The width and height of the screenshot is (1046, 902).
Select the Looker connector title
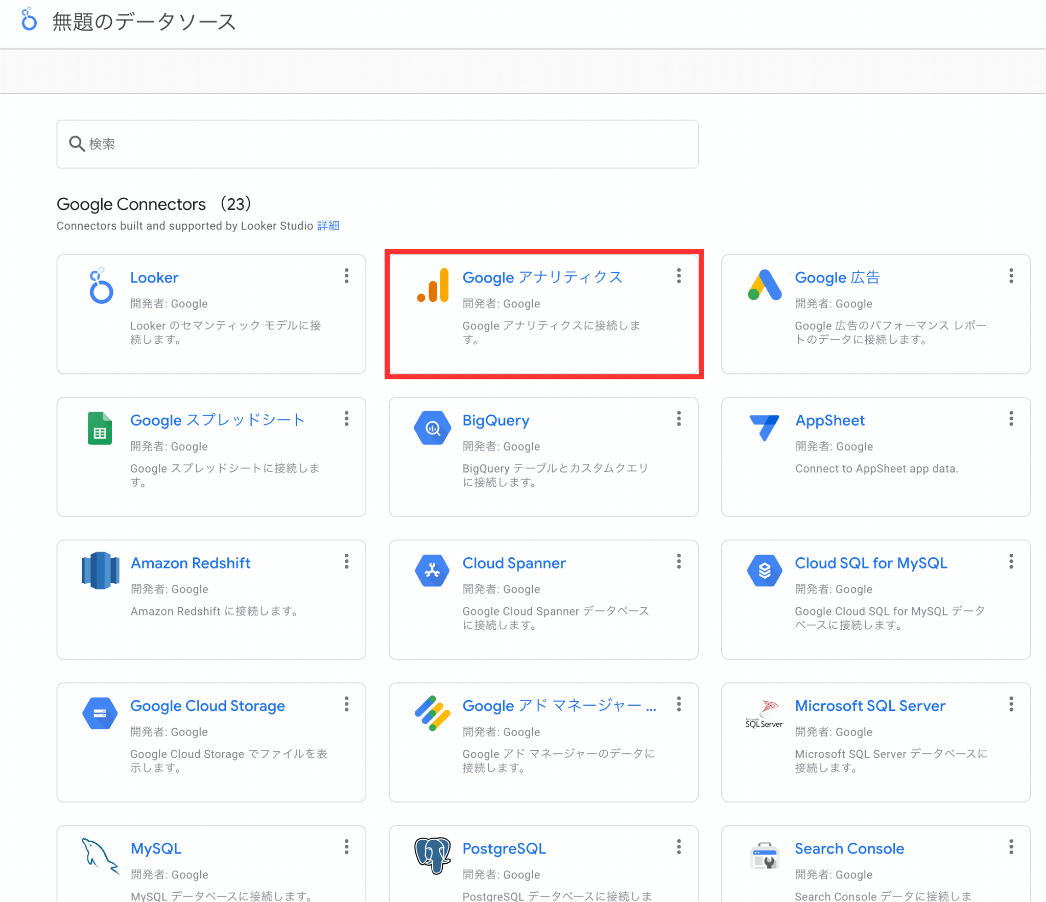tap(154, 278)
